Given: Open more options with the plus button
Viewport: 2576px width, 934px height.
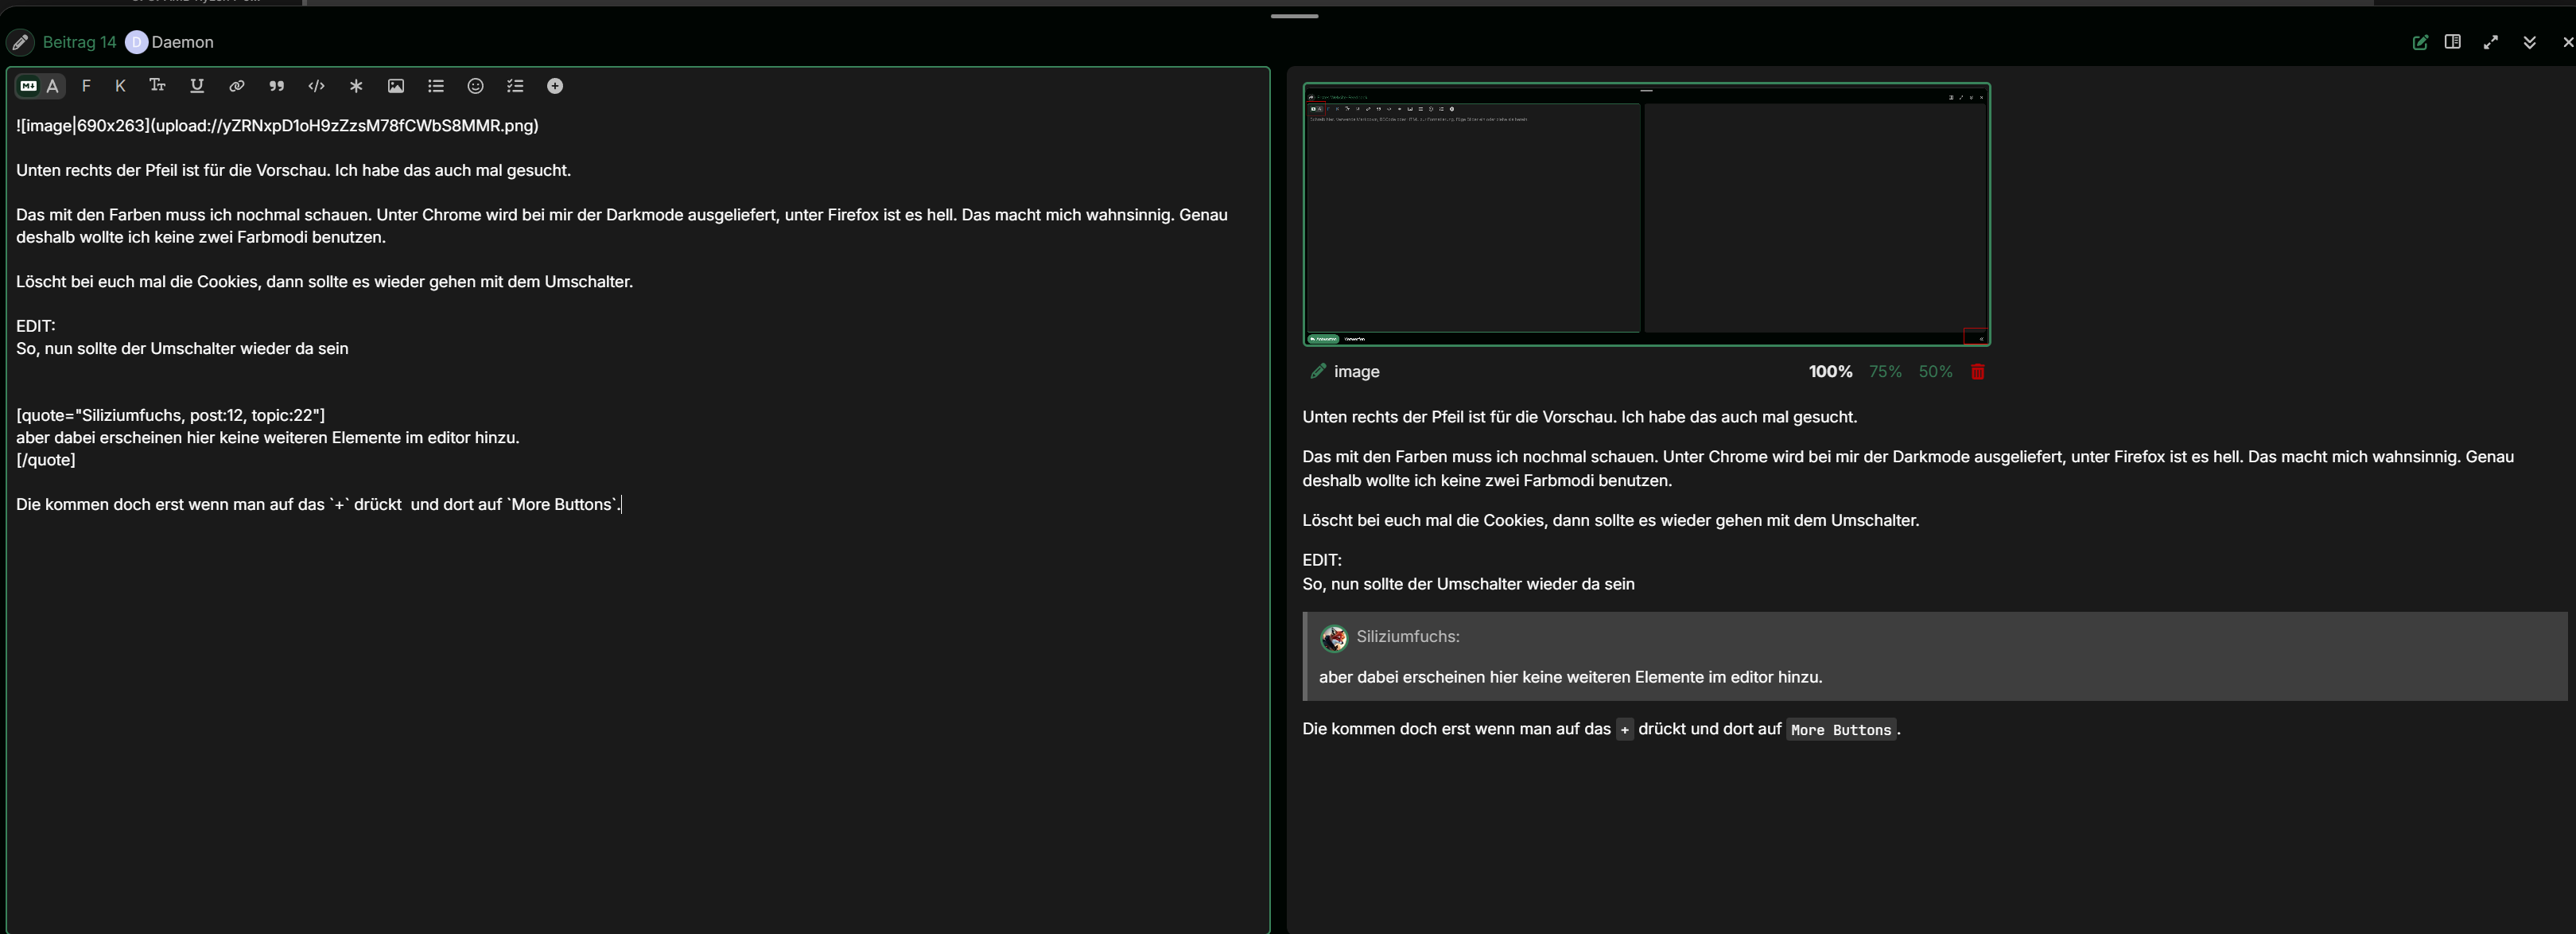Looking at the screenshot, I should click(555, 86).
